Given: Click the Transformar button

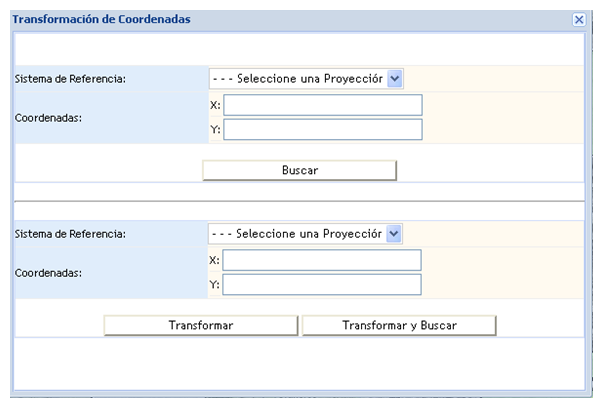Looking at the screenshot, I should click(201, 325).
